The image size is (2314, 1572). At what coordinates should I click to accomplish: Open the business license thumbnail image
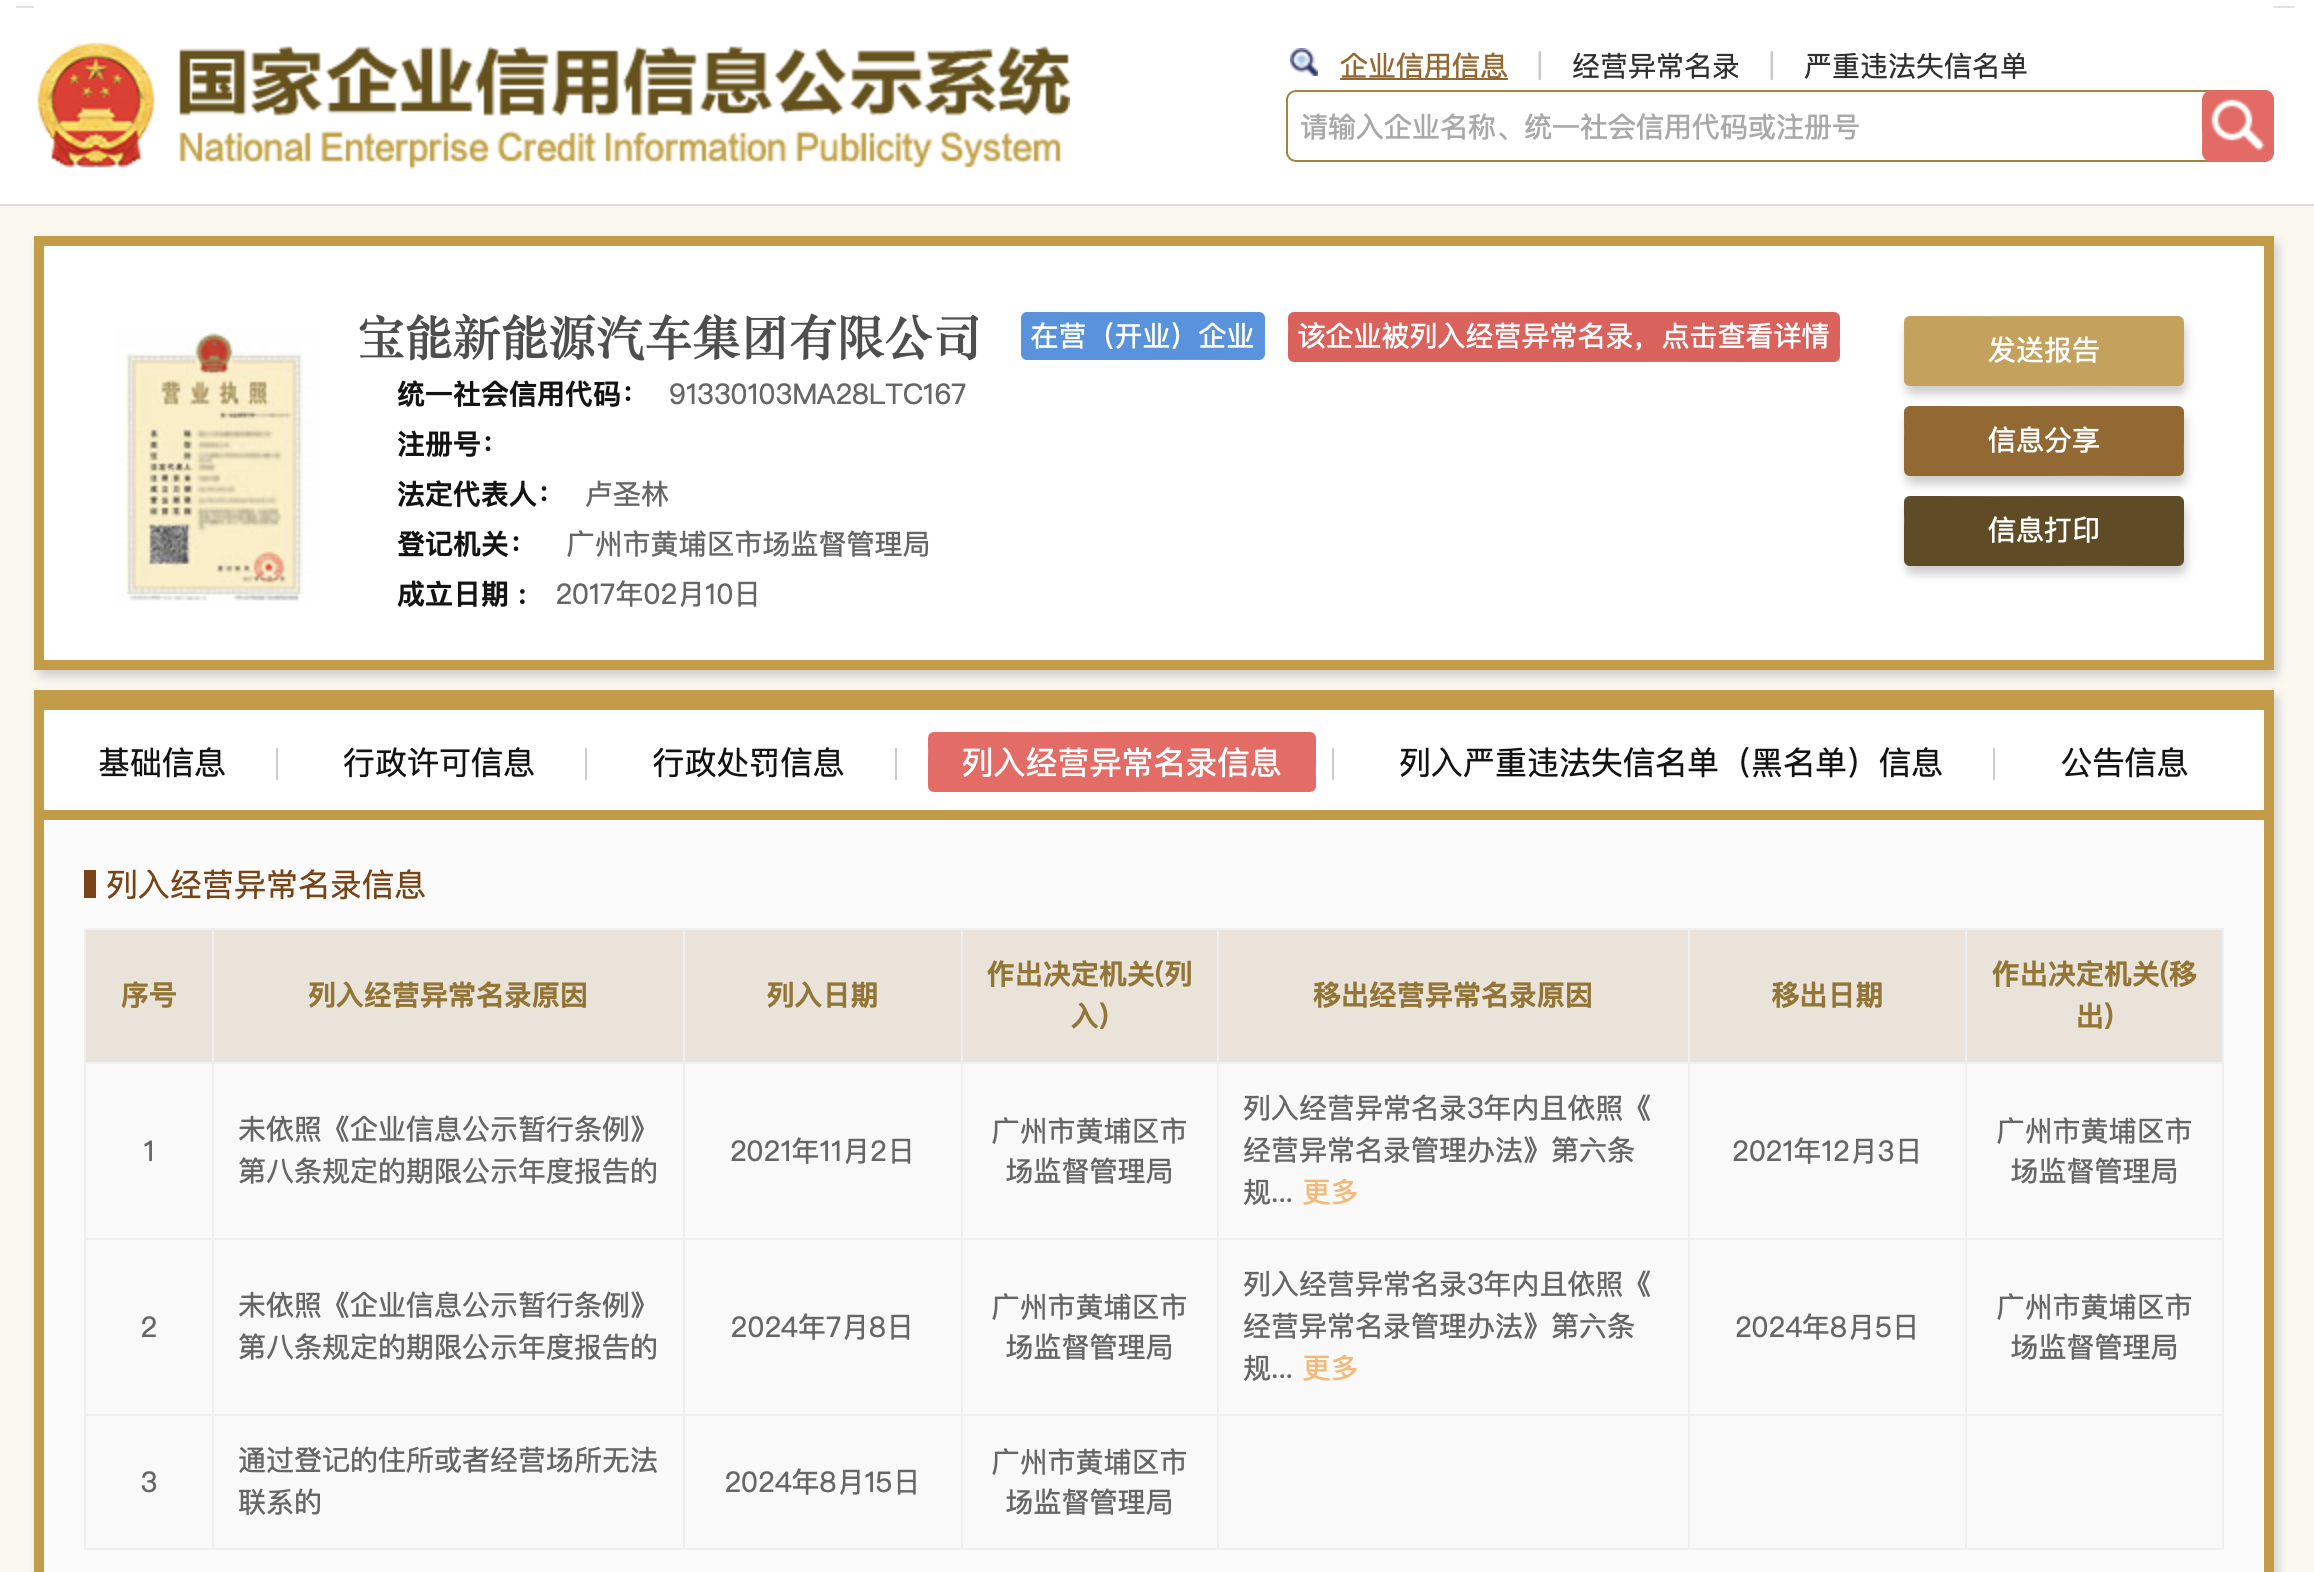coord(213,467)
